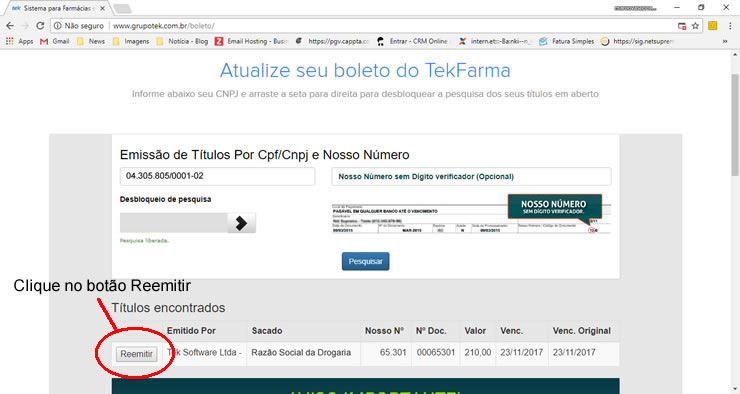Go back with the browser back arrow
Image resolution: width=740 pixels, height=394 pixels.
(10, 26)
